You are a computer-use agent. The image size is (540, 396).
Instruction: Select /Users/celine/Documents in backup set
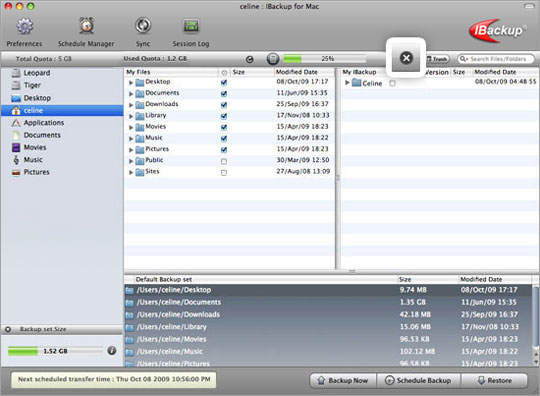click(x=328, y=302)
